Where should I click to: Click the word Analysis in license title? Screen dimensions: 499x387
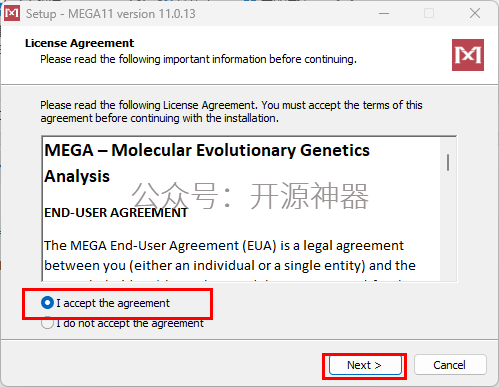point(77,176)
